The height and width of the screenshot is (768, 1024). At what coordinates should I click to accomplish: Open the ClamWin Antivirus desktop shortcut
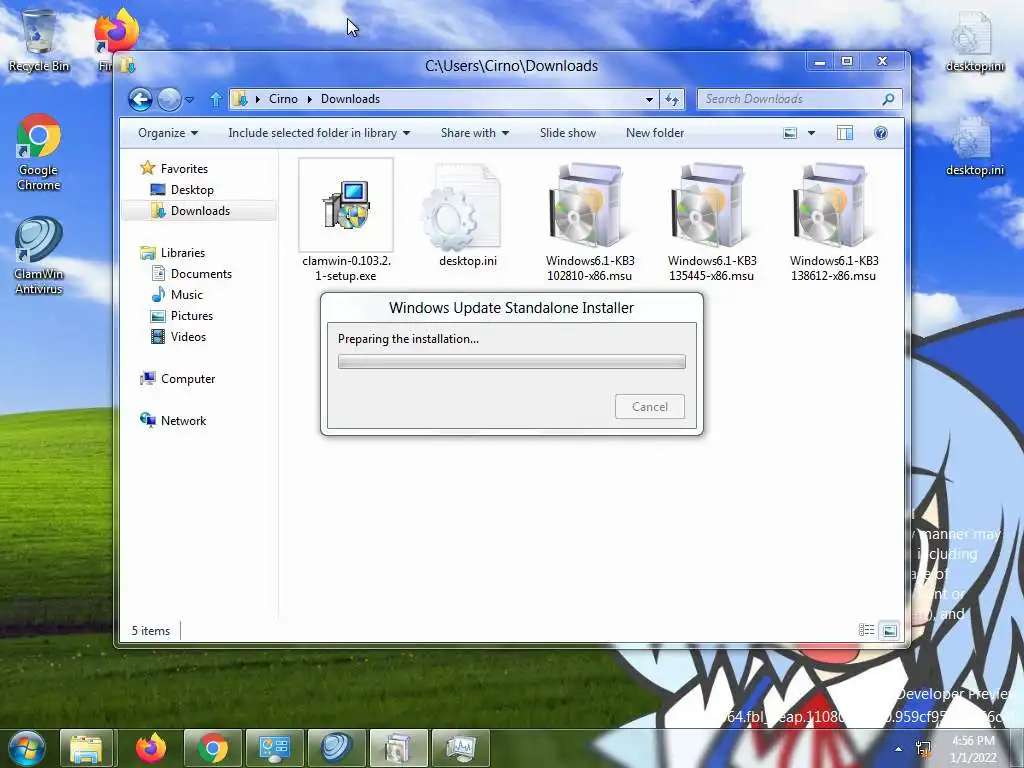pyautogui.click(x=39, y=256)
